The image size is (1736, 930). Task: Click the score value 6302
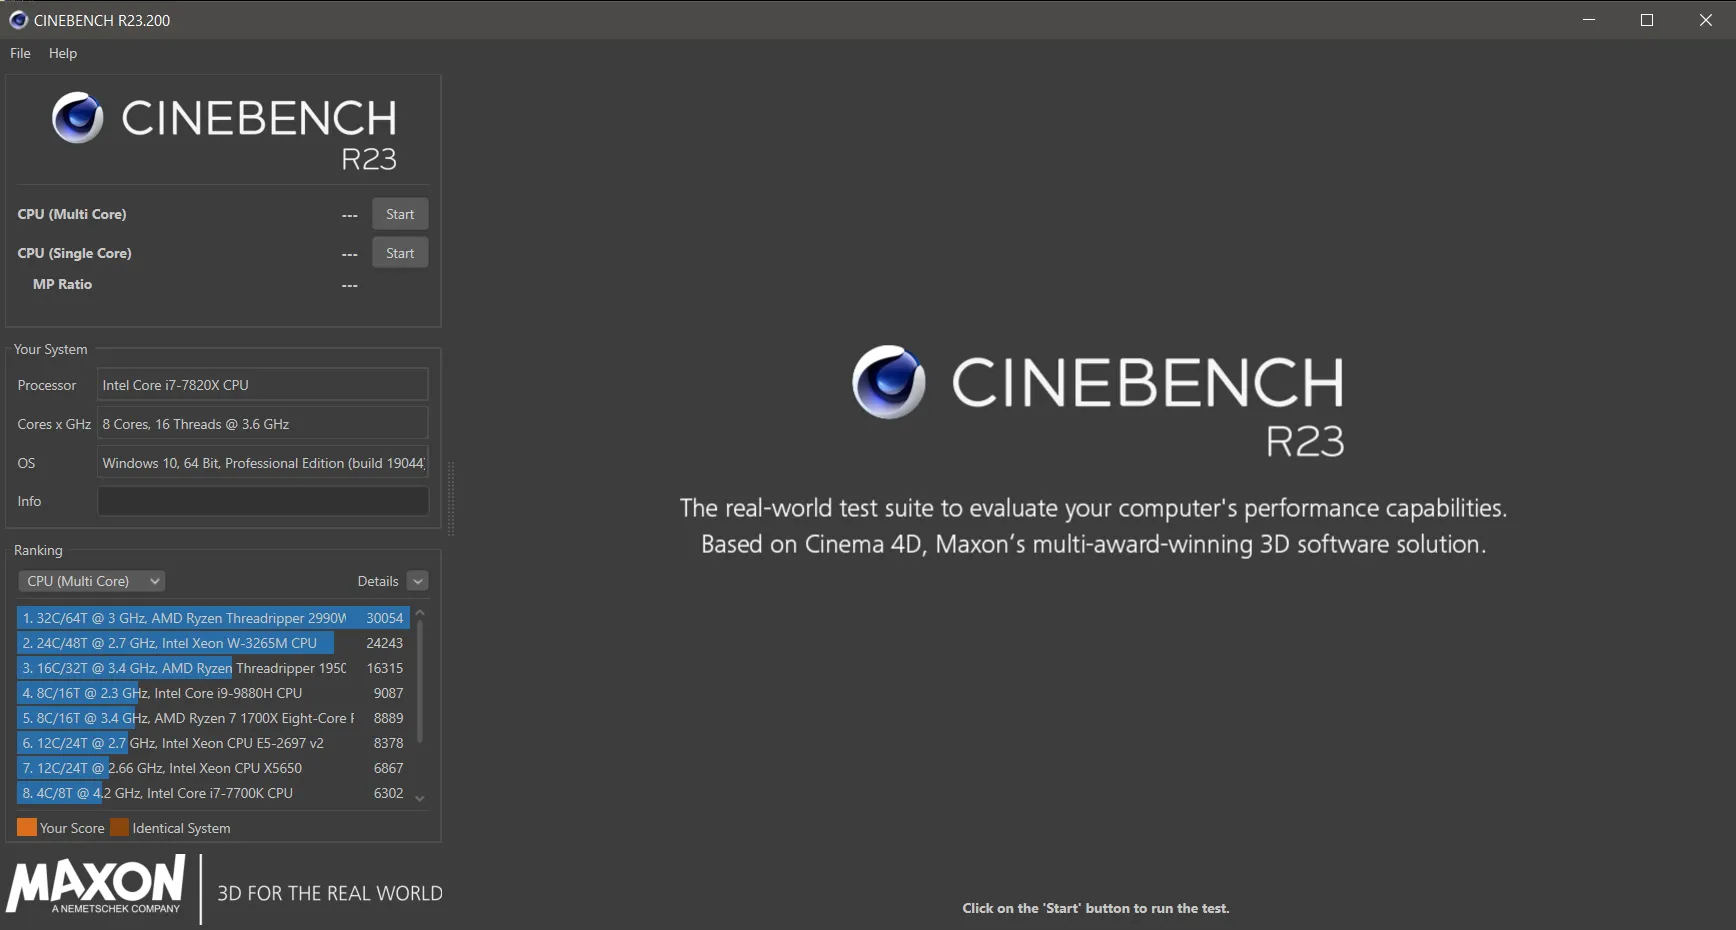pos(389,793)
